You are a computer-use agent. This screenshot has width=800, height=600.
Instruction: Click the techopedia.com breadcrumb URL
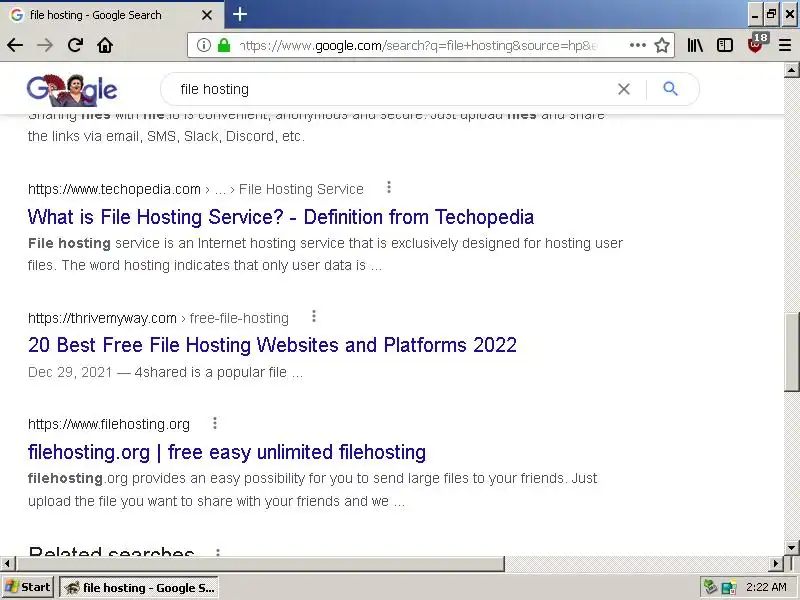click(x=114, y=189)
